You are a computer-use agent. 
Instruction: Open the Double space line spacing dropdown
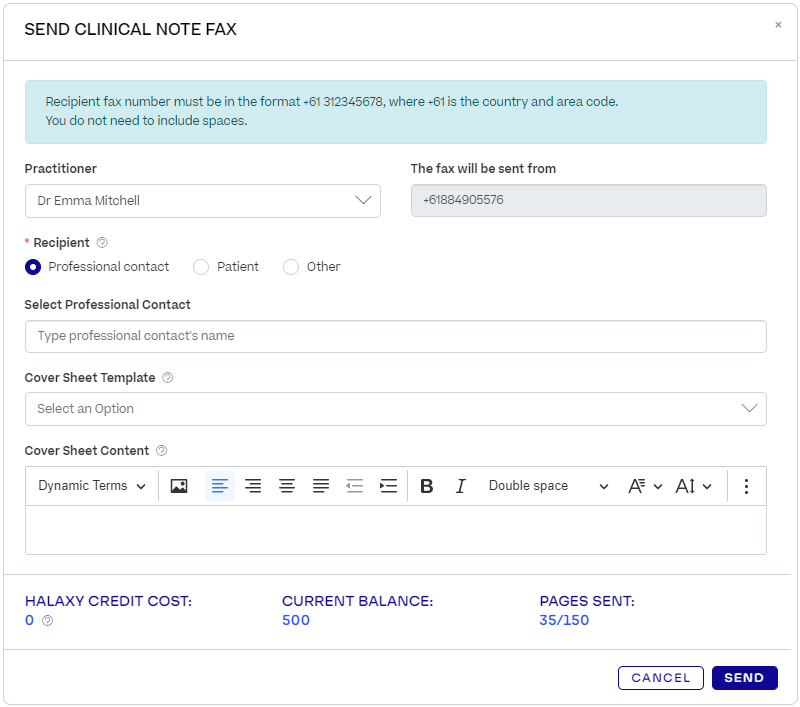[548, 485]
